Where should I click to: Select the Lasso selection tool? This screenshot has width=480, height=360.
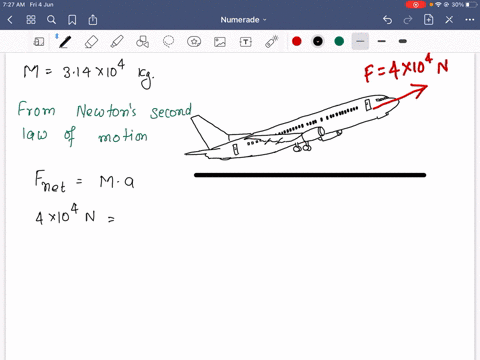168,42
